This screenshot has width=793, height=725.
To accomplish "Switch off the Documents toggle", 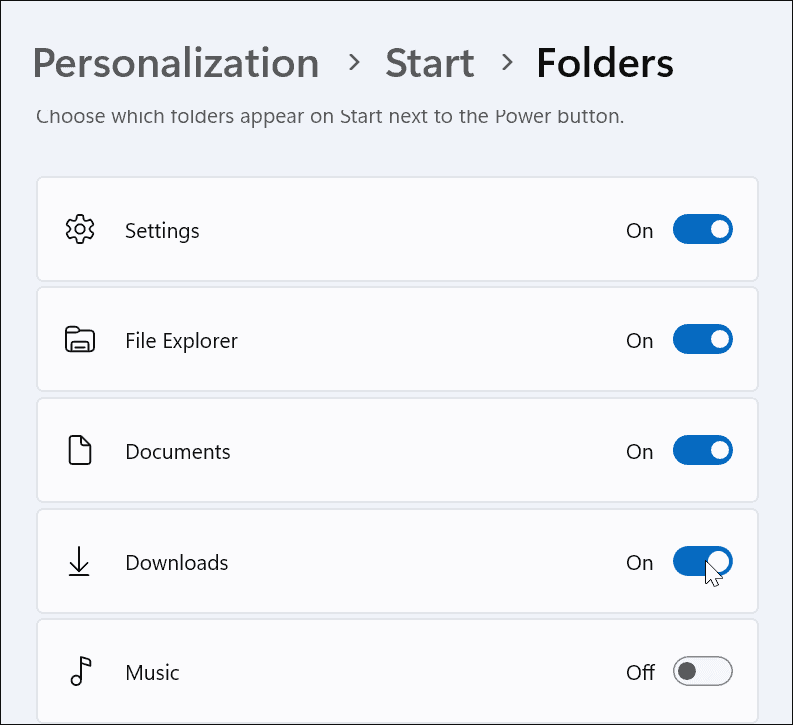I will click(x=702, y=452).
